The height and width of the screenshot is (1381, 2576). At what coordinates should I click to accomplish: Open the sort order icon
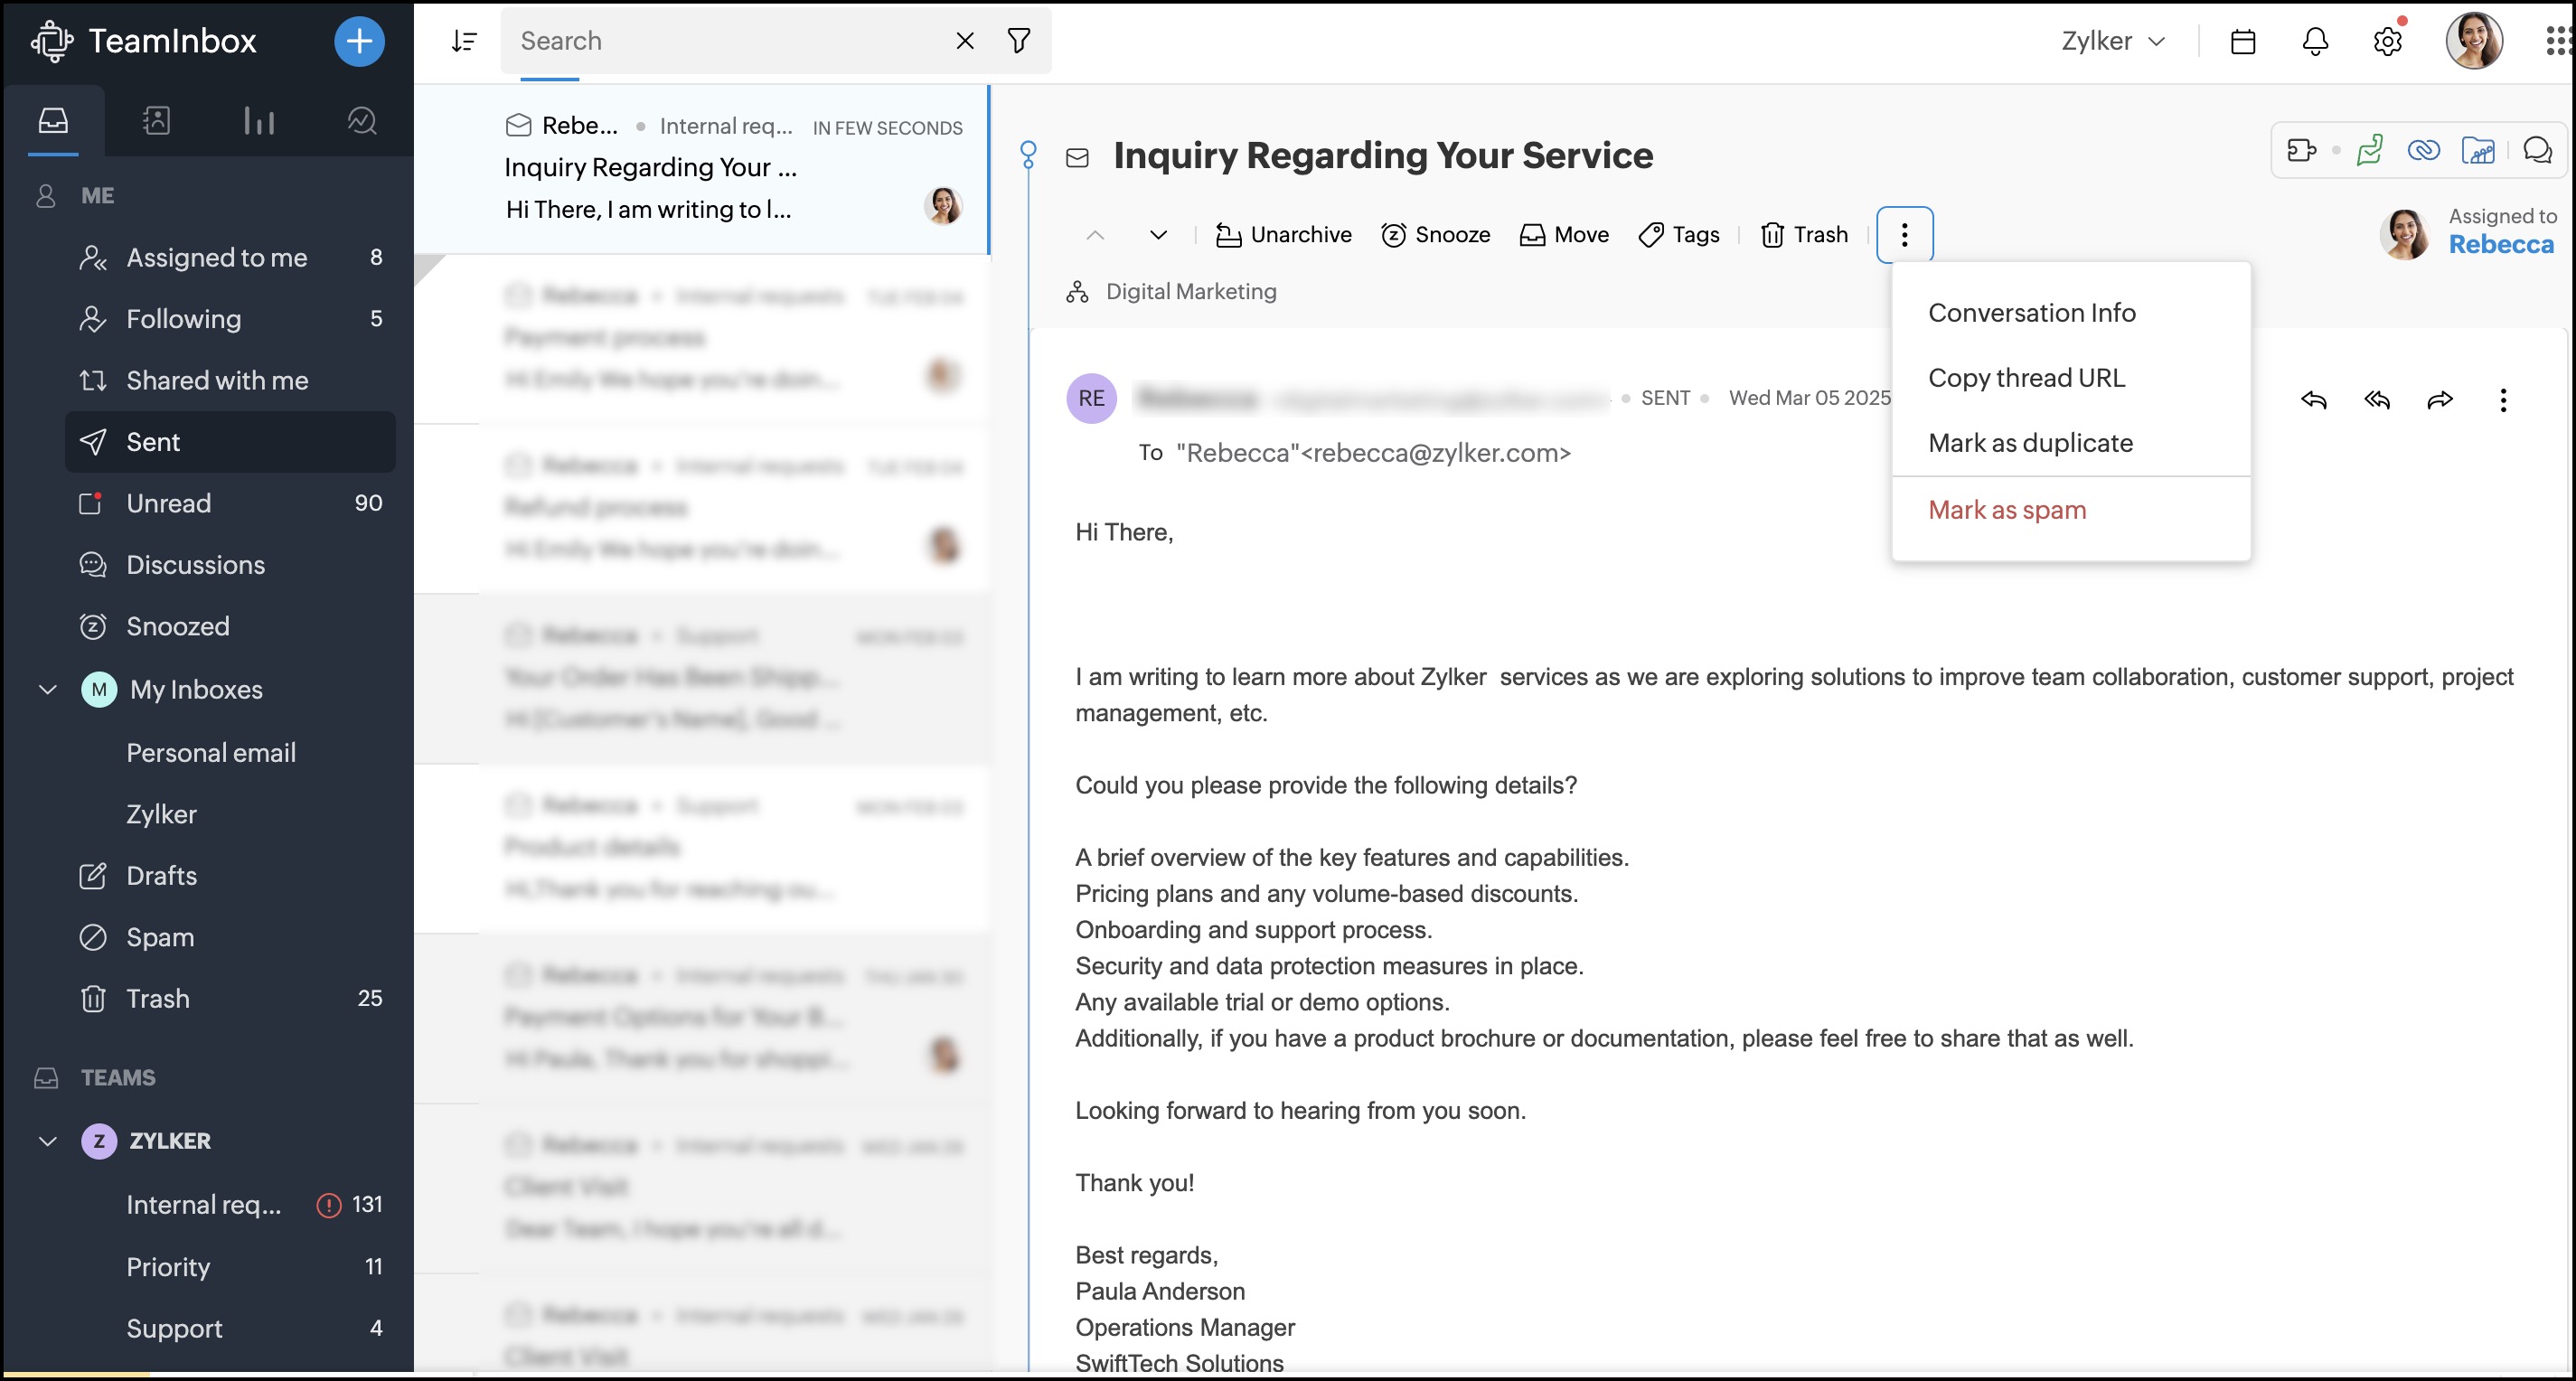pyautogui.click(x=464, y=41)
